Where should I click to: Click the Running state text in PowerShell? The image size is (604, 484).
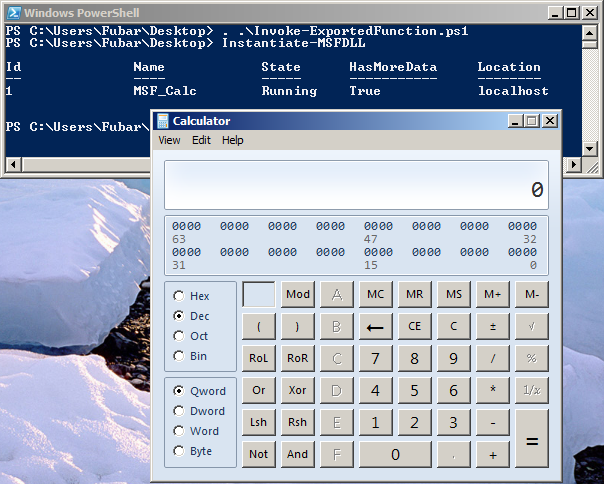[x=289, y=91]
